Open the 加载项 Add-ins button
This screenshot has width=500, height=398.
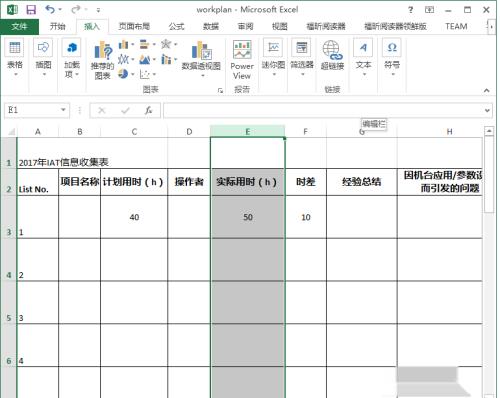tap(72, 59)
